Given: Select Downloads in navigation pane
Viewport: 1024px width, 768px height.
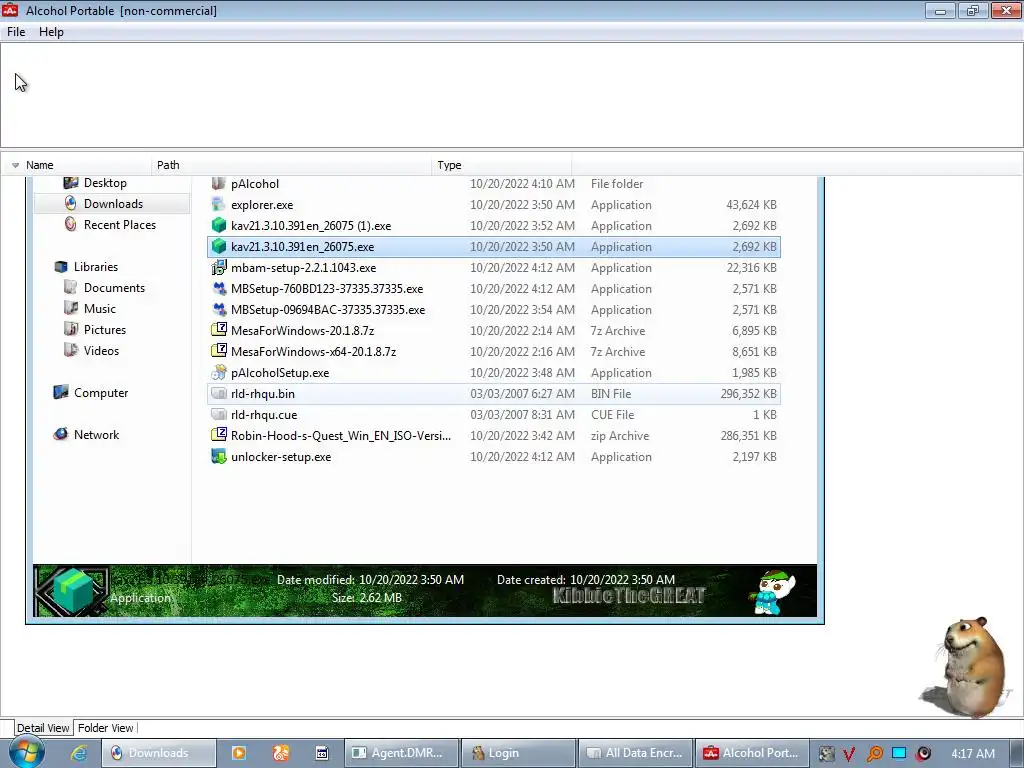Looking at the screenshot, I should pos(113,204).
